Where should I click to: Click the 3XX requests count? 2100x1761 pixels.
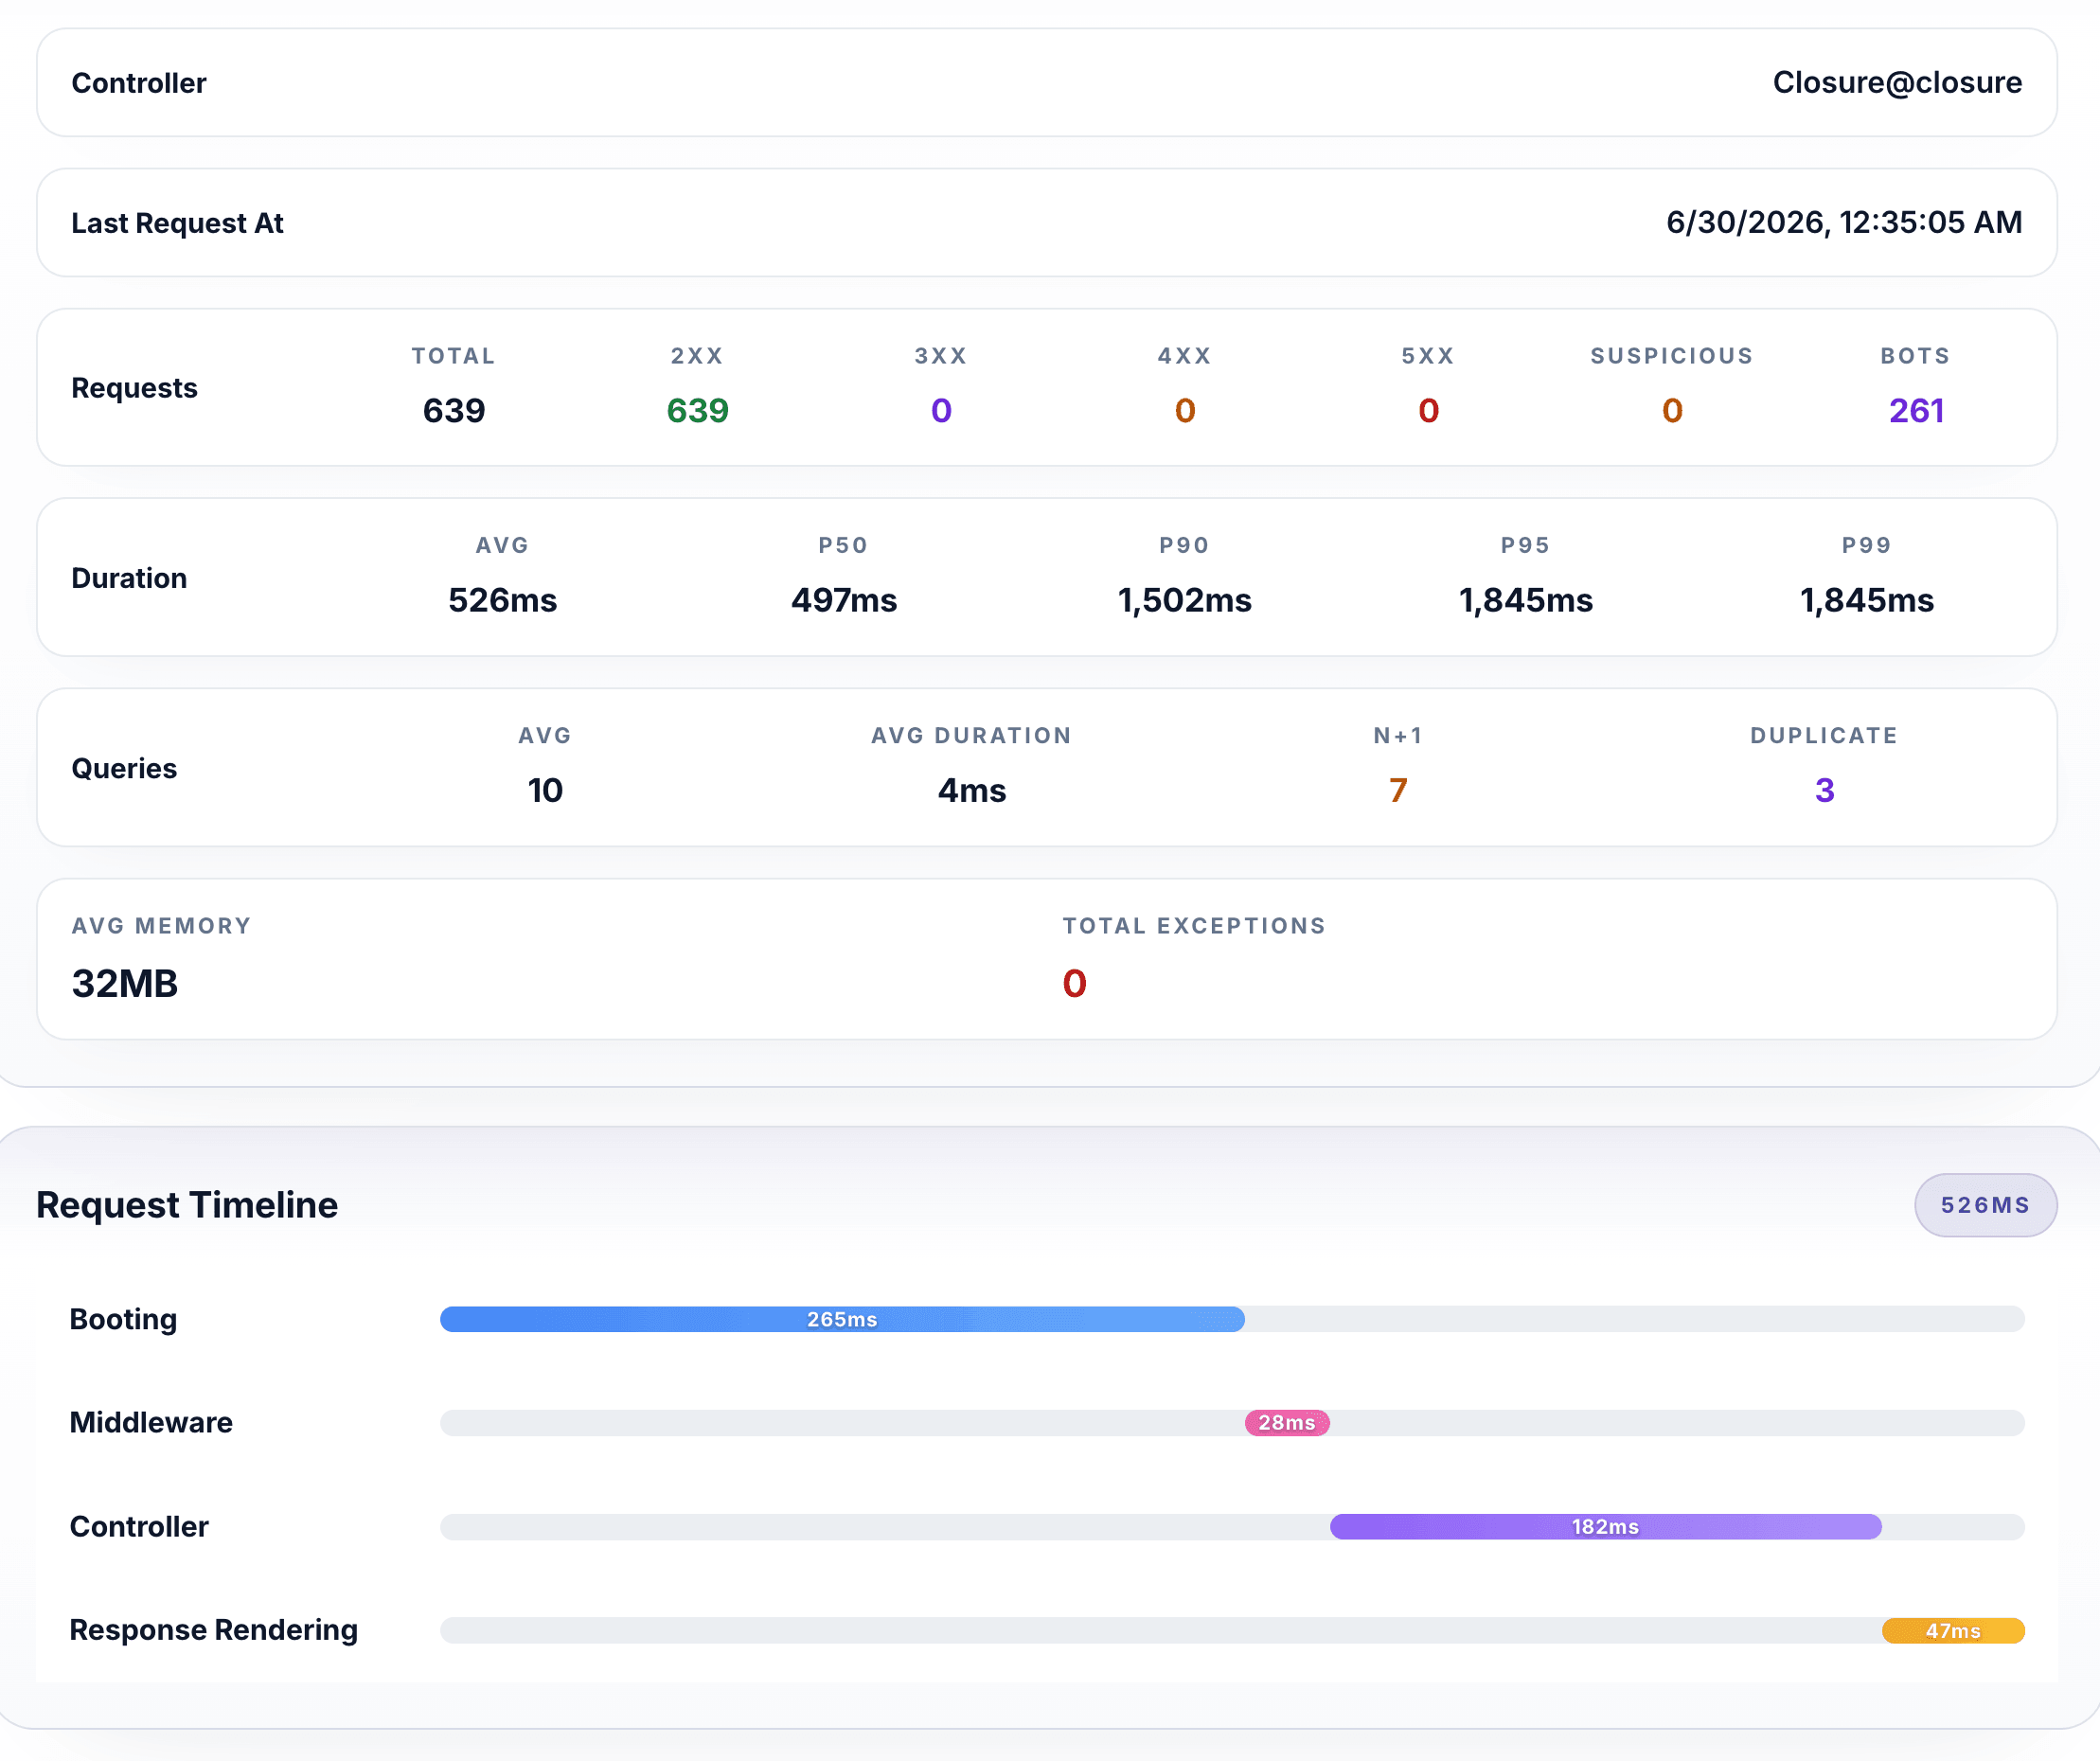941,410
